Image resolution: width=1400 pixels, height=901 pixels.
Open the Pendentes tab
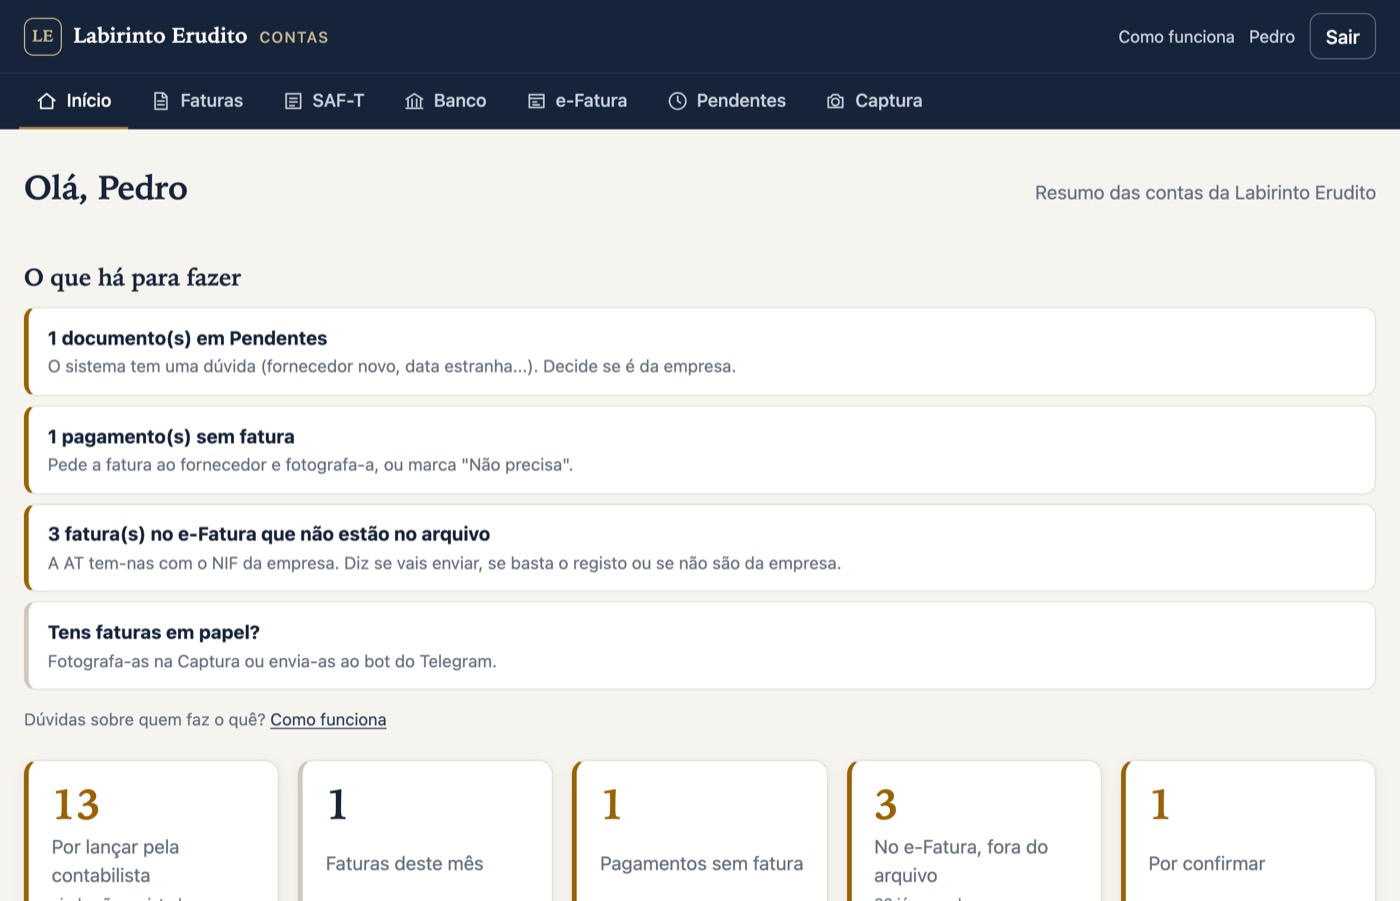pos(727,101)
